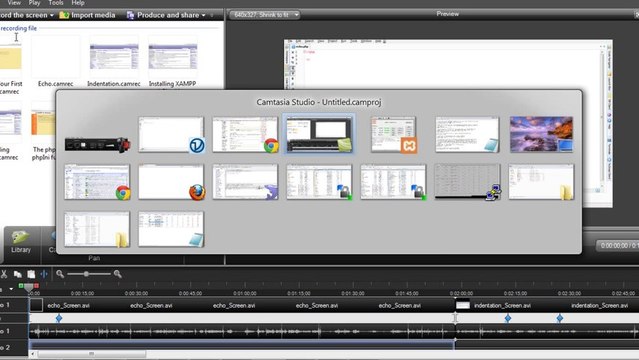The height and width of the screenshot is (360, 639).
Task: Click the zoom keyframe diamond near 0:02:15
Action: pos(508,318)
